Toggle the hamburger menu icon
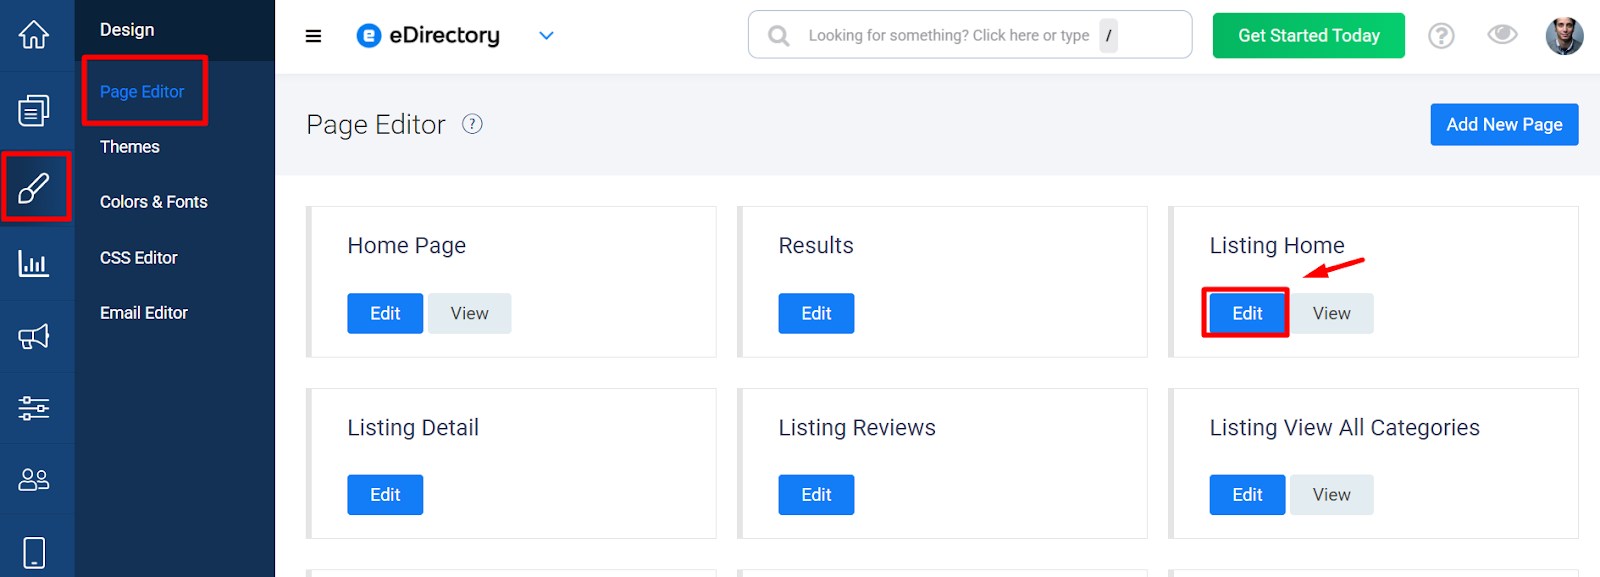The image size is (1600, 577). (313, 36)
